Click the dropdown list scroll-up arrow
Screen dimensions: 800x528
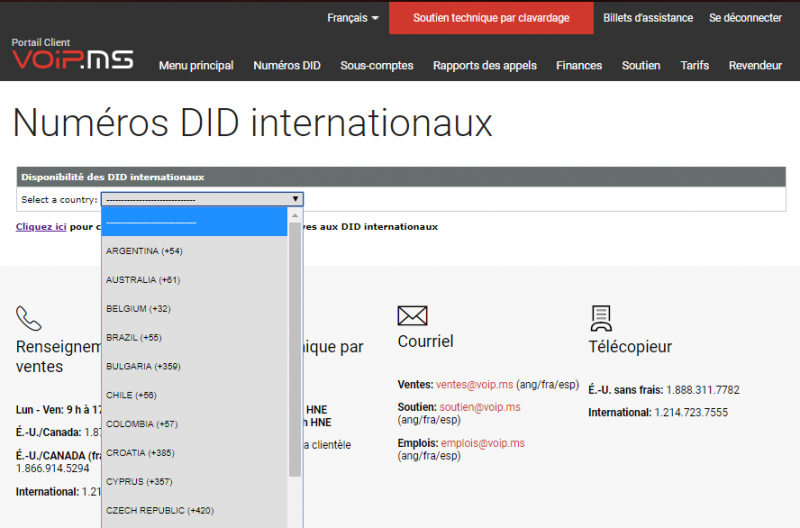point(295,216)
